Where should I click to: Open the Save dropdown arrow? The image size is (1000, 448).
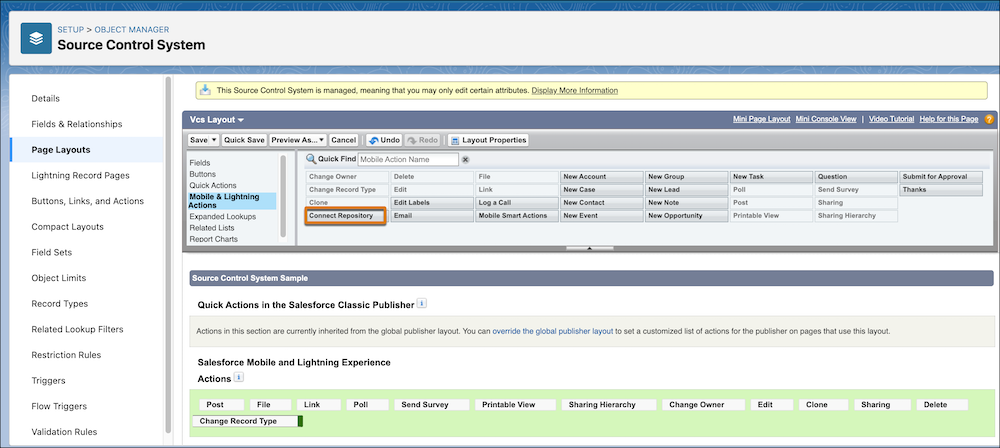[x=214, y=140]
